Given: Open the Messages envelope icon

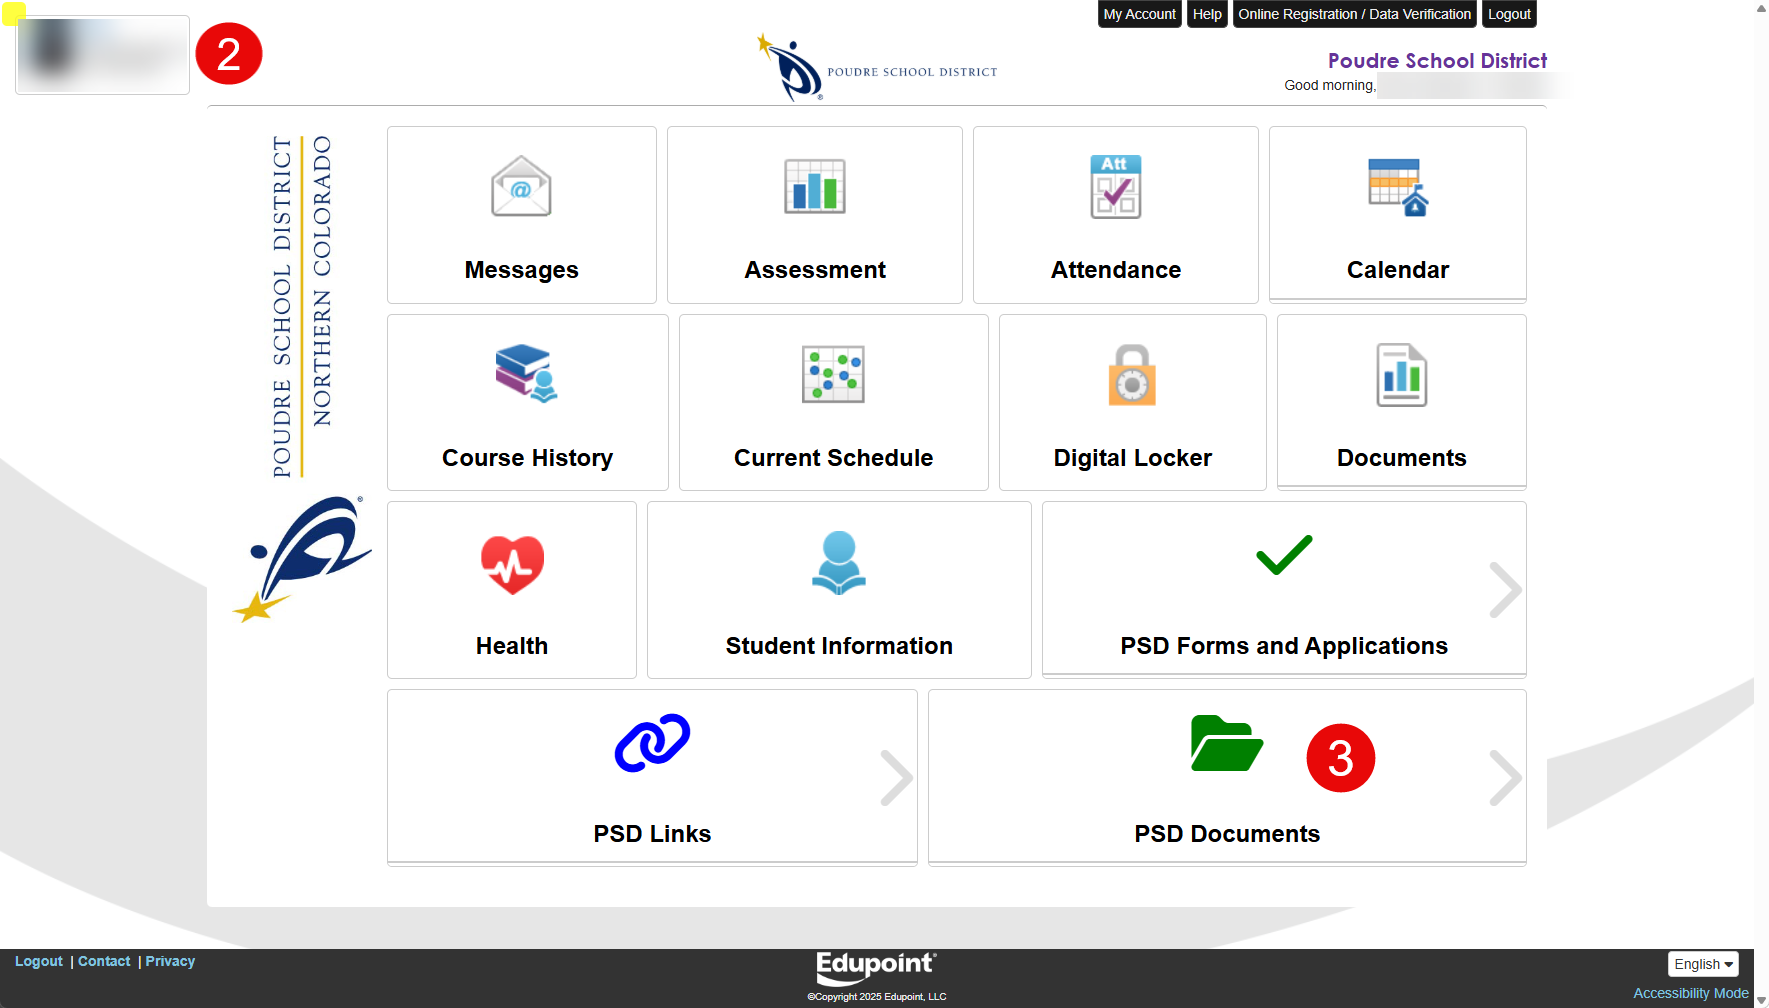Looking at the screenshot, I should (x=521, y=187).
